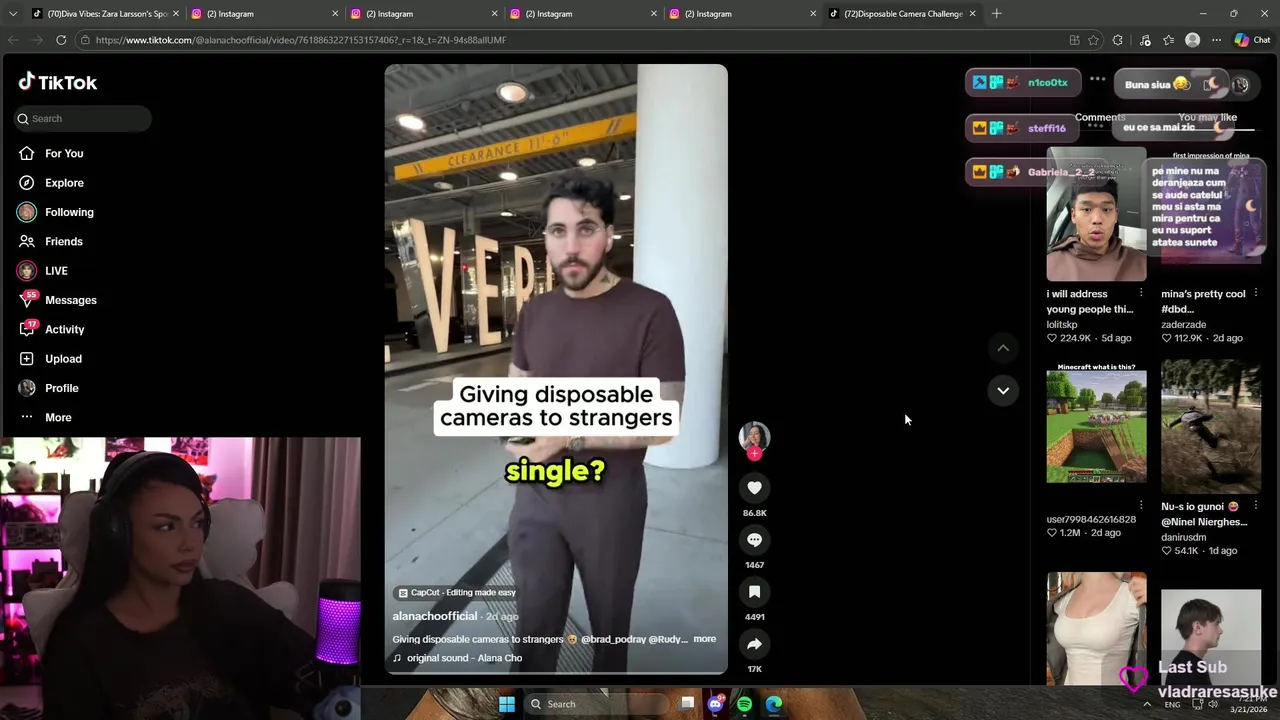Open a new browser tab
The image size is (1280, 720).
(x=996, y=14)
